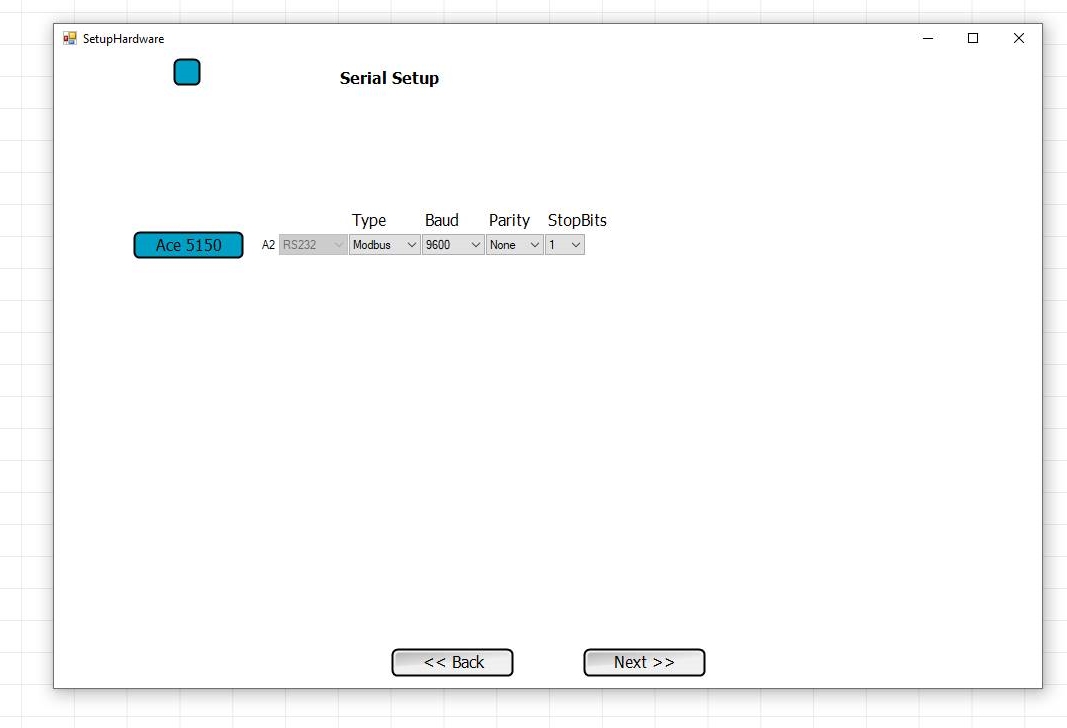The image size is (1067, 728).
Task: Click the StopBits column label
Action: [x=577, y=220]
